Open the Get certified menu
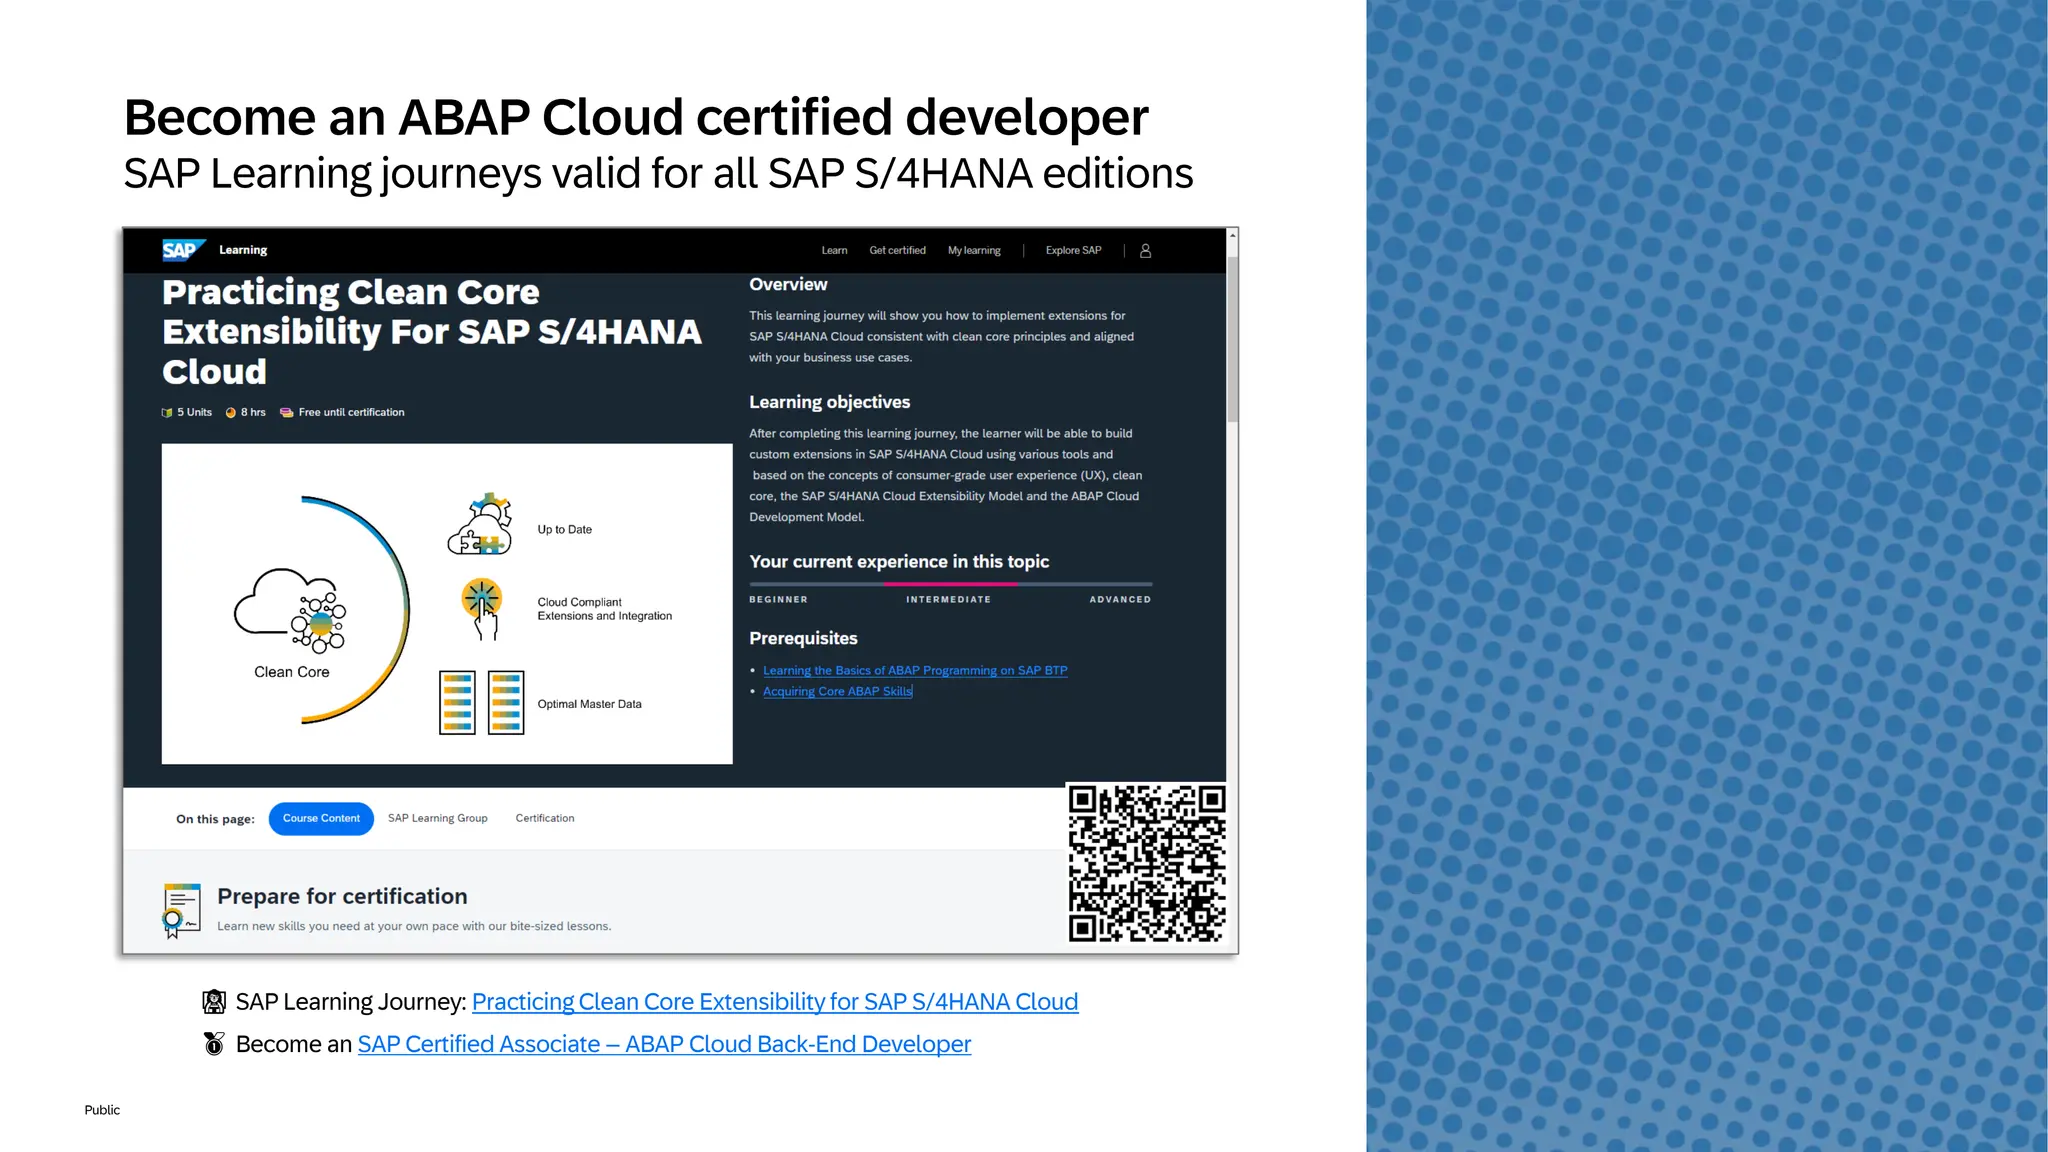This screenshot has height=1152, width=2048. [x=897, y=251]
